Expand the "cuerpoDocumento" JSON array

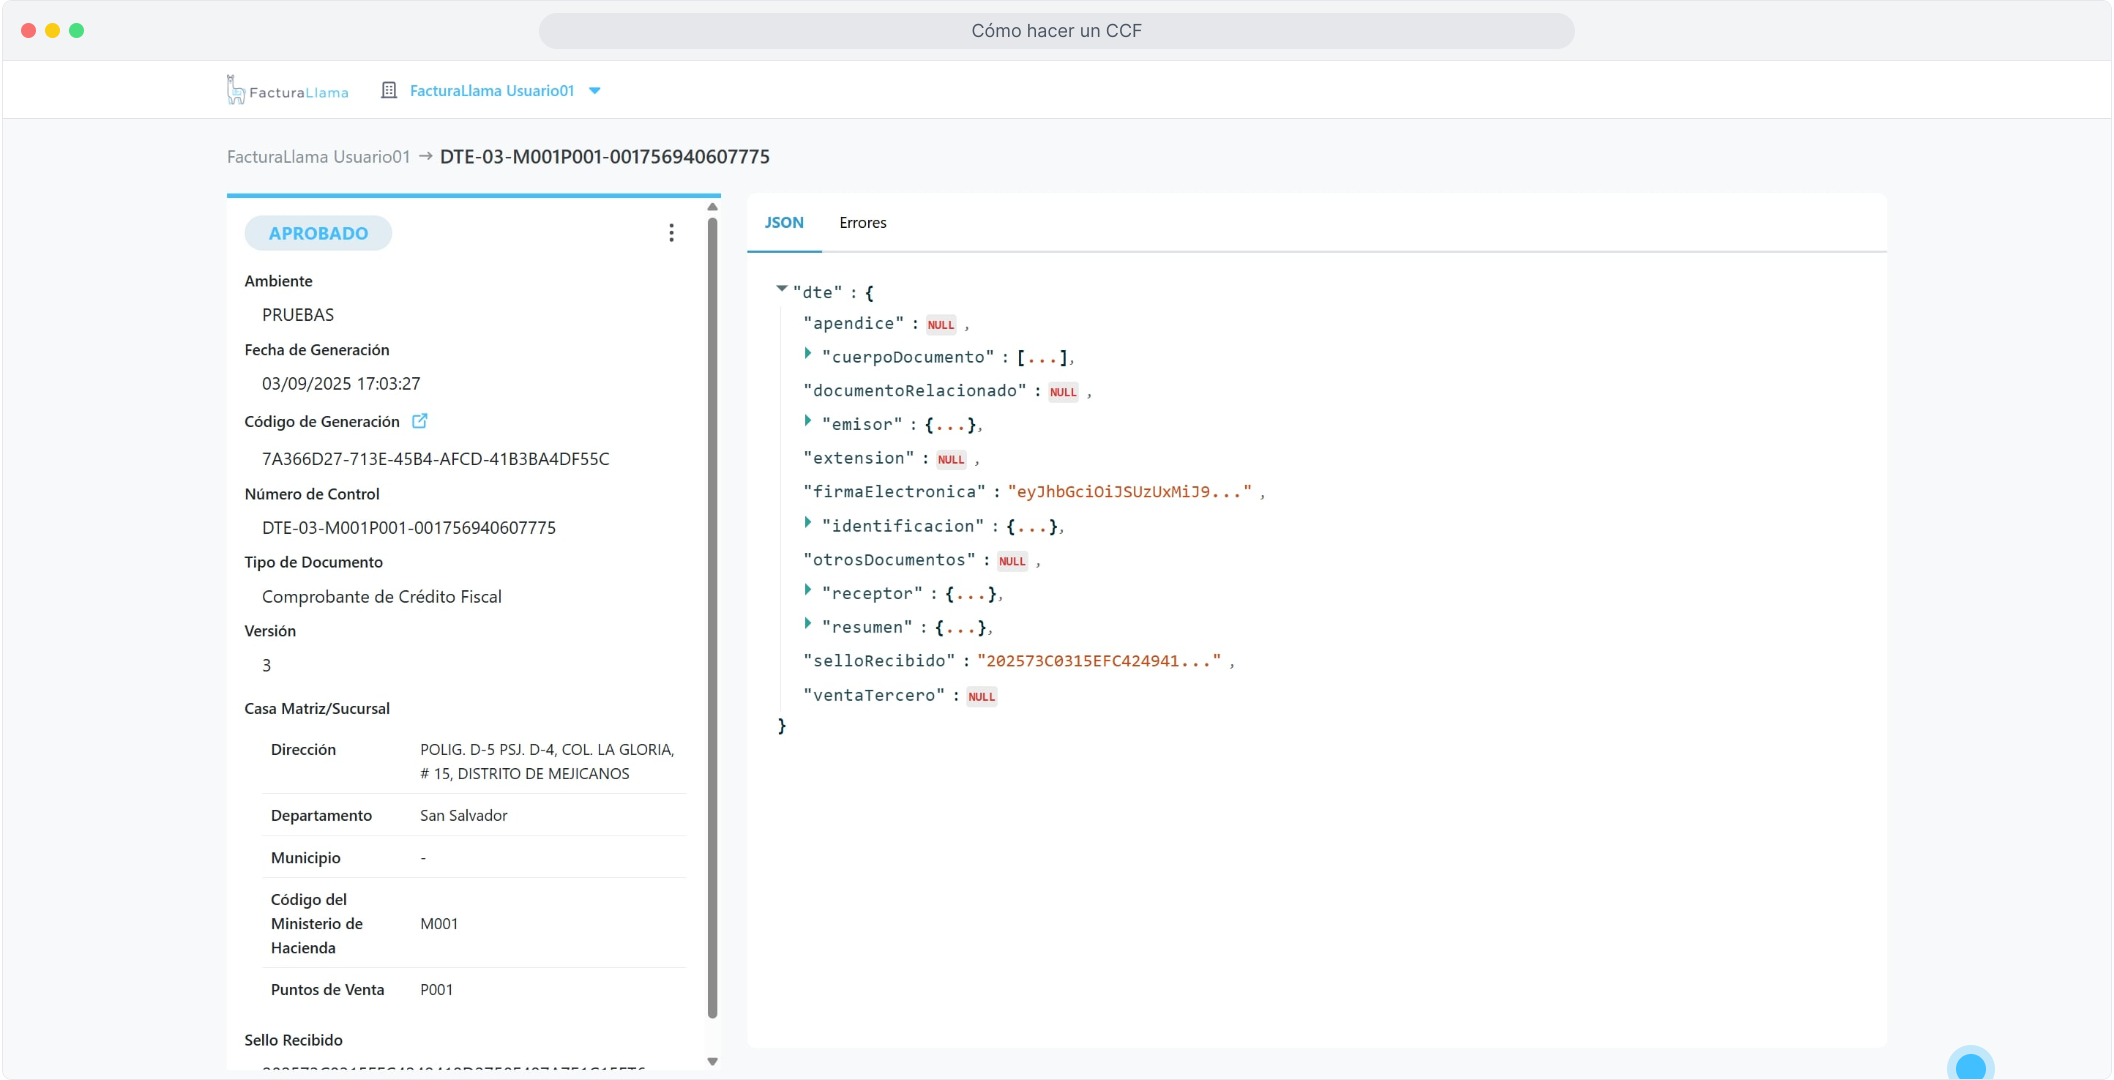[x=808, y=353]
